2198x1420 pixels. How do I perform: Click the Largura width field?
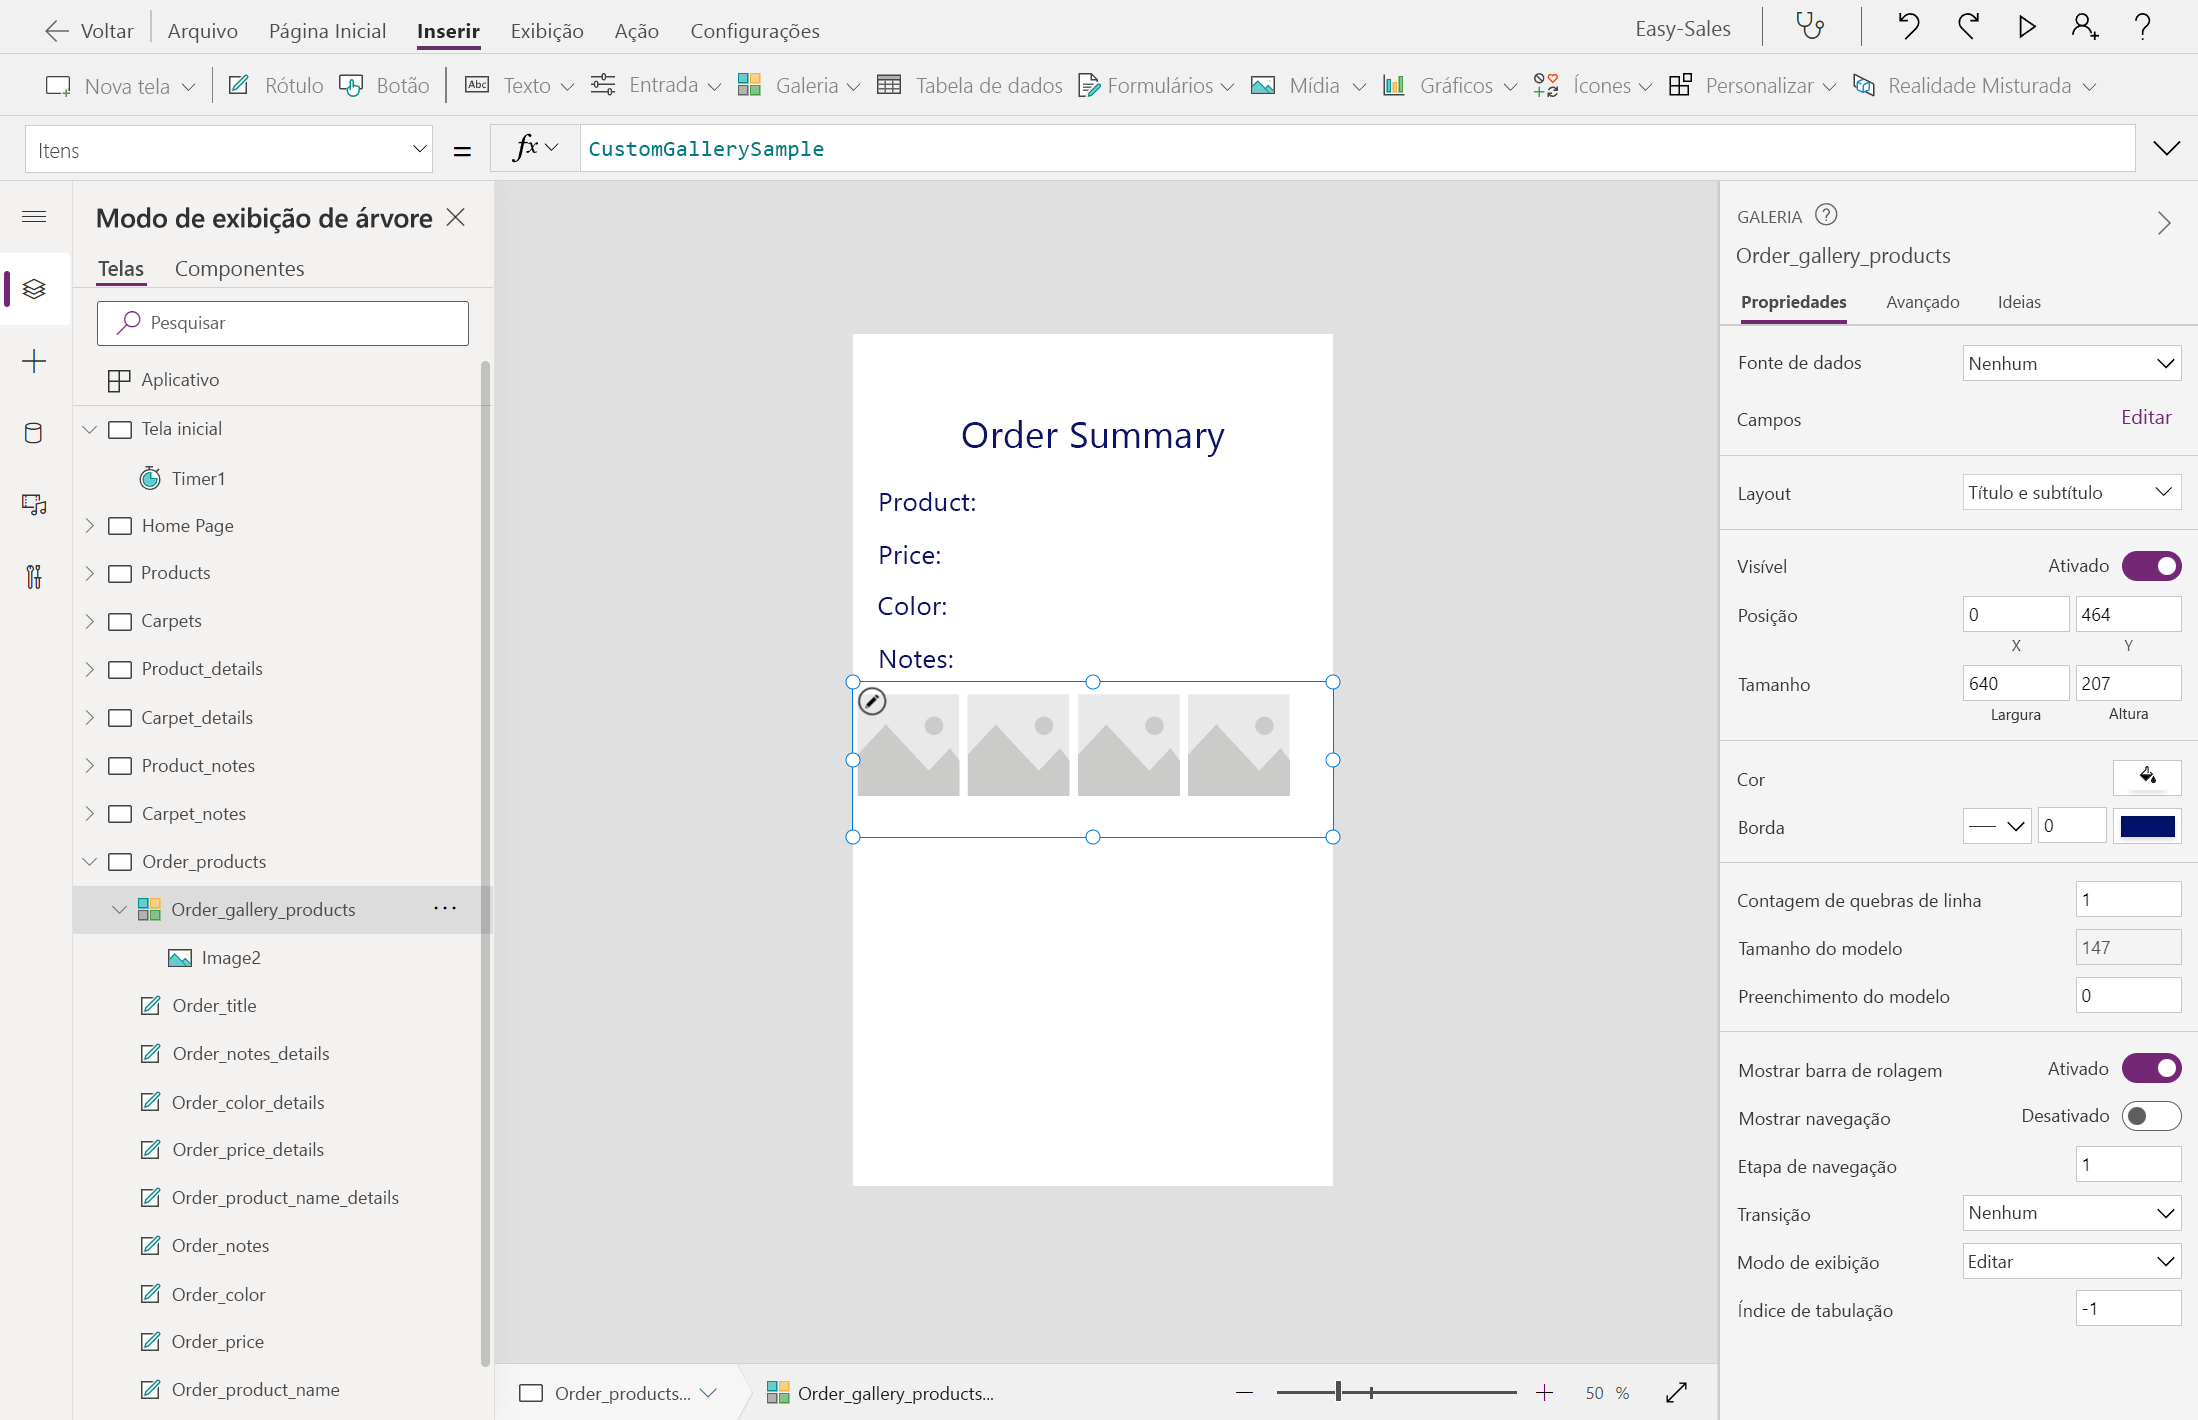pyautogui.click(x=2015, y=684)
